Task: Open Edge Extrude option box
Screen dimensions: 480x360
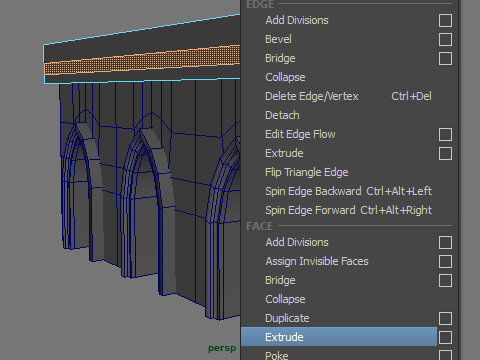Action: click(445, 153)
